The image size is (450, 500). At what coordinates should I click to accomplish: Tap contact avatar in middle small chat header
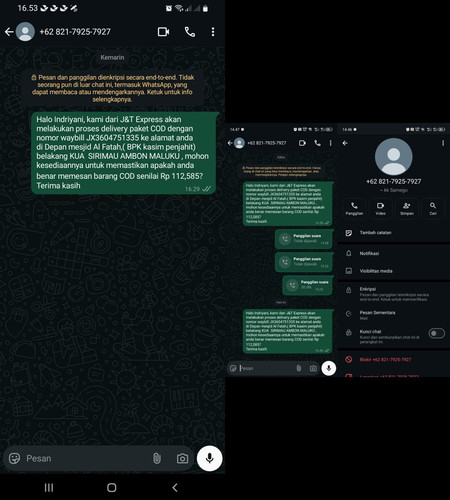coord(239,143)
